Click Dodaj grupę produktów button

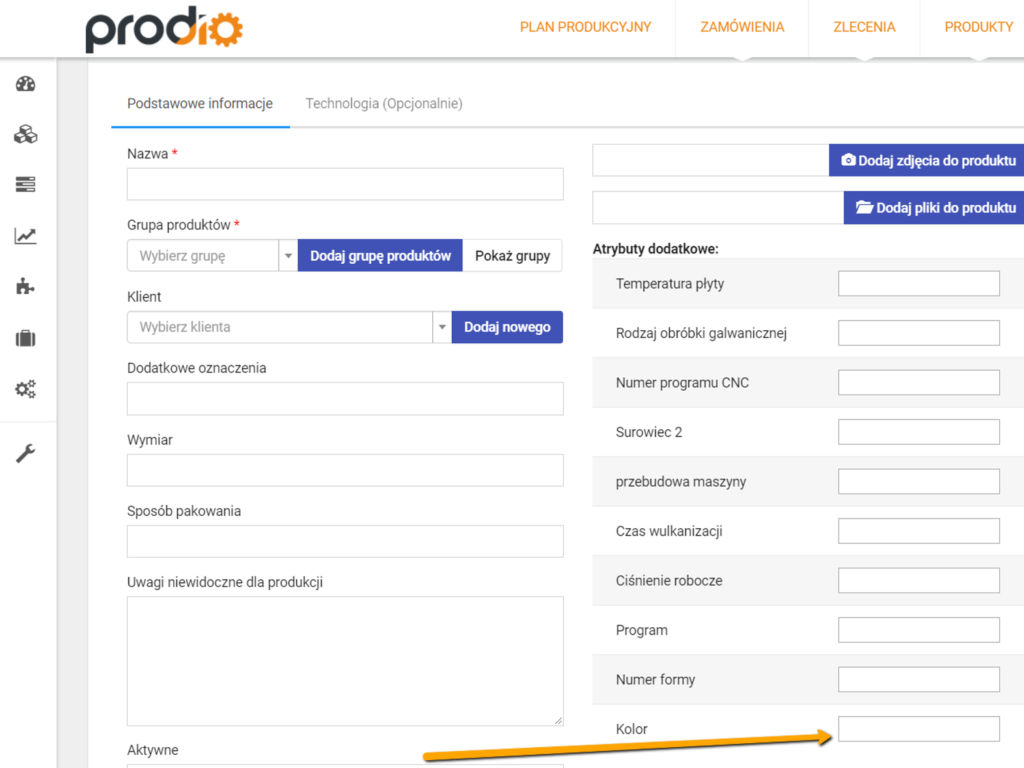[x=380, y=255]
